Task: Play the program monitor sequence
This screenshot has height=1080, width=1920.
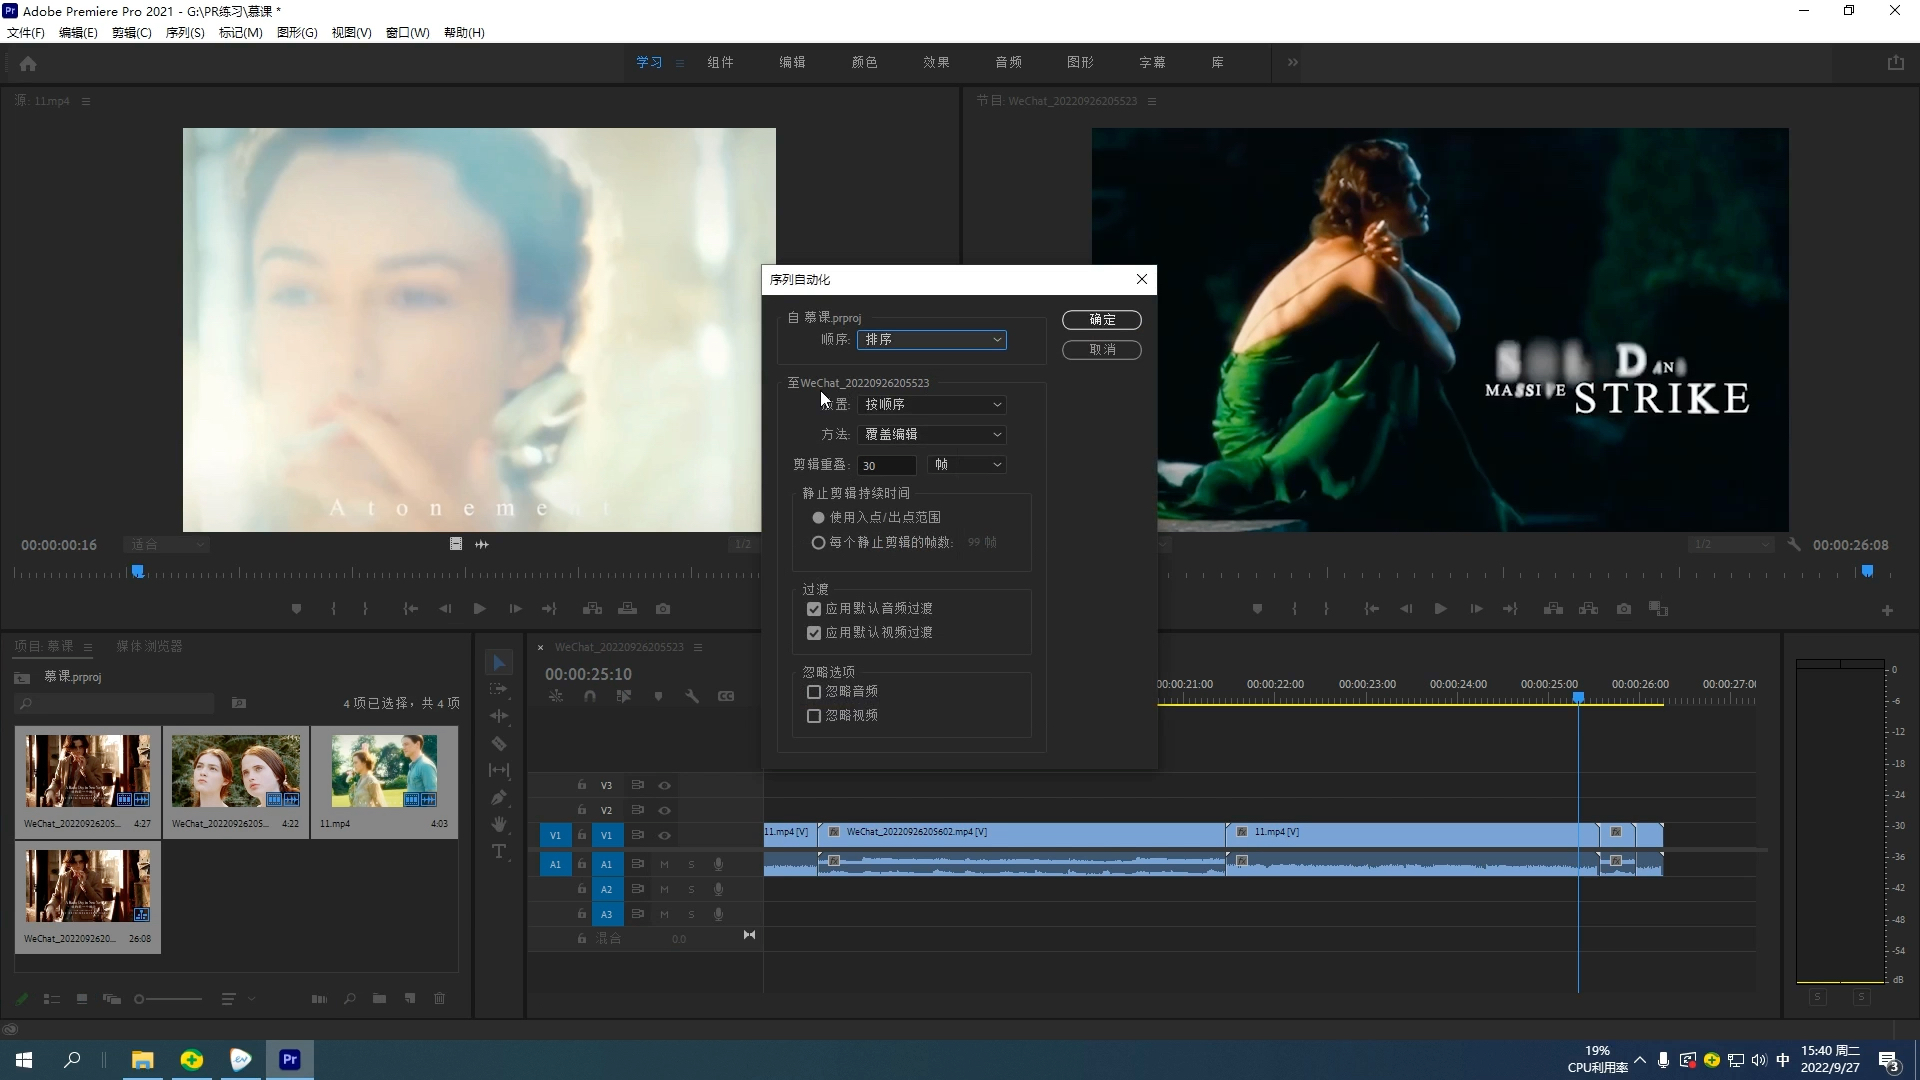Action: click(1440, 609)
